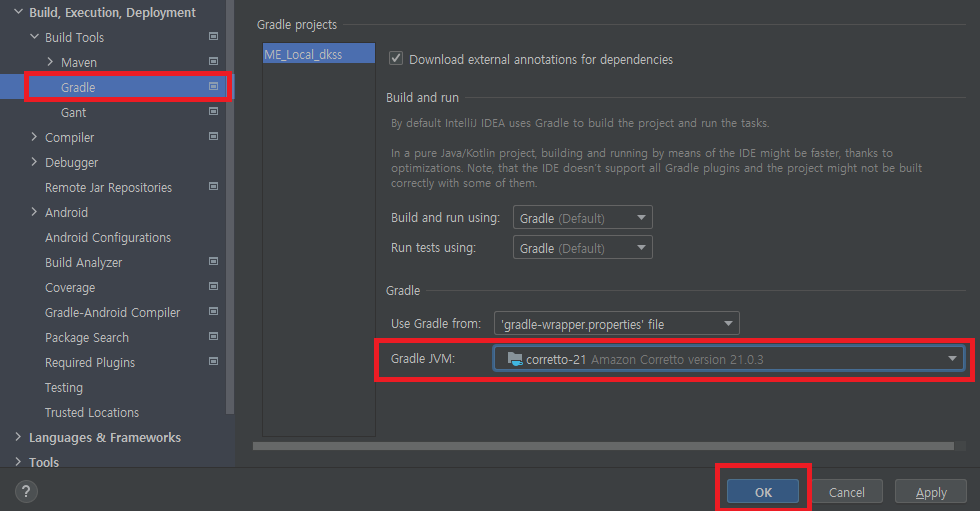Open Coverage settings page
980x511 pixels.
point(70,287)
